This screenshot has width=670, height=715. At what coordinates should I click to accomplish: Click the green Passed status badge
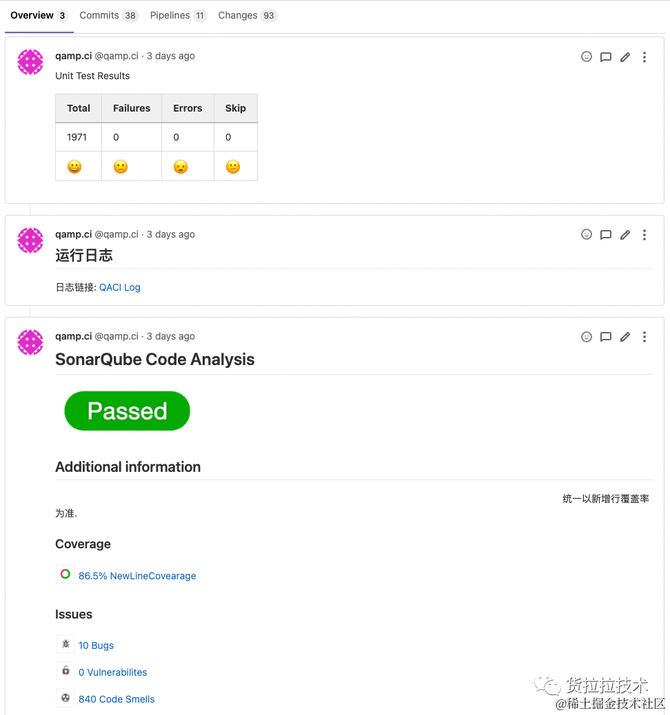(x=127, y=411)
